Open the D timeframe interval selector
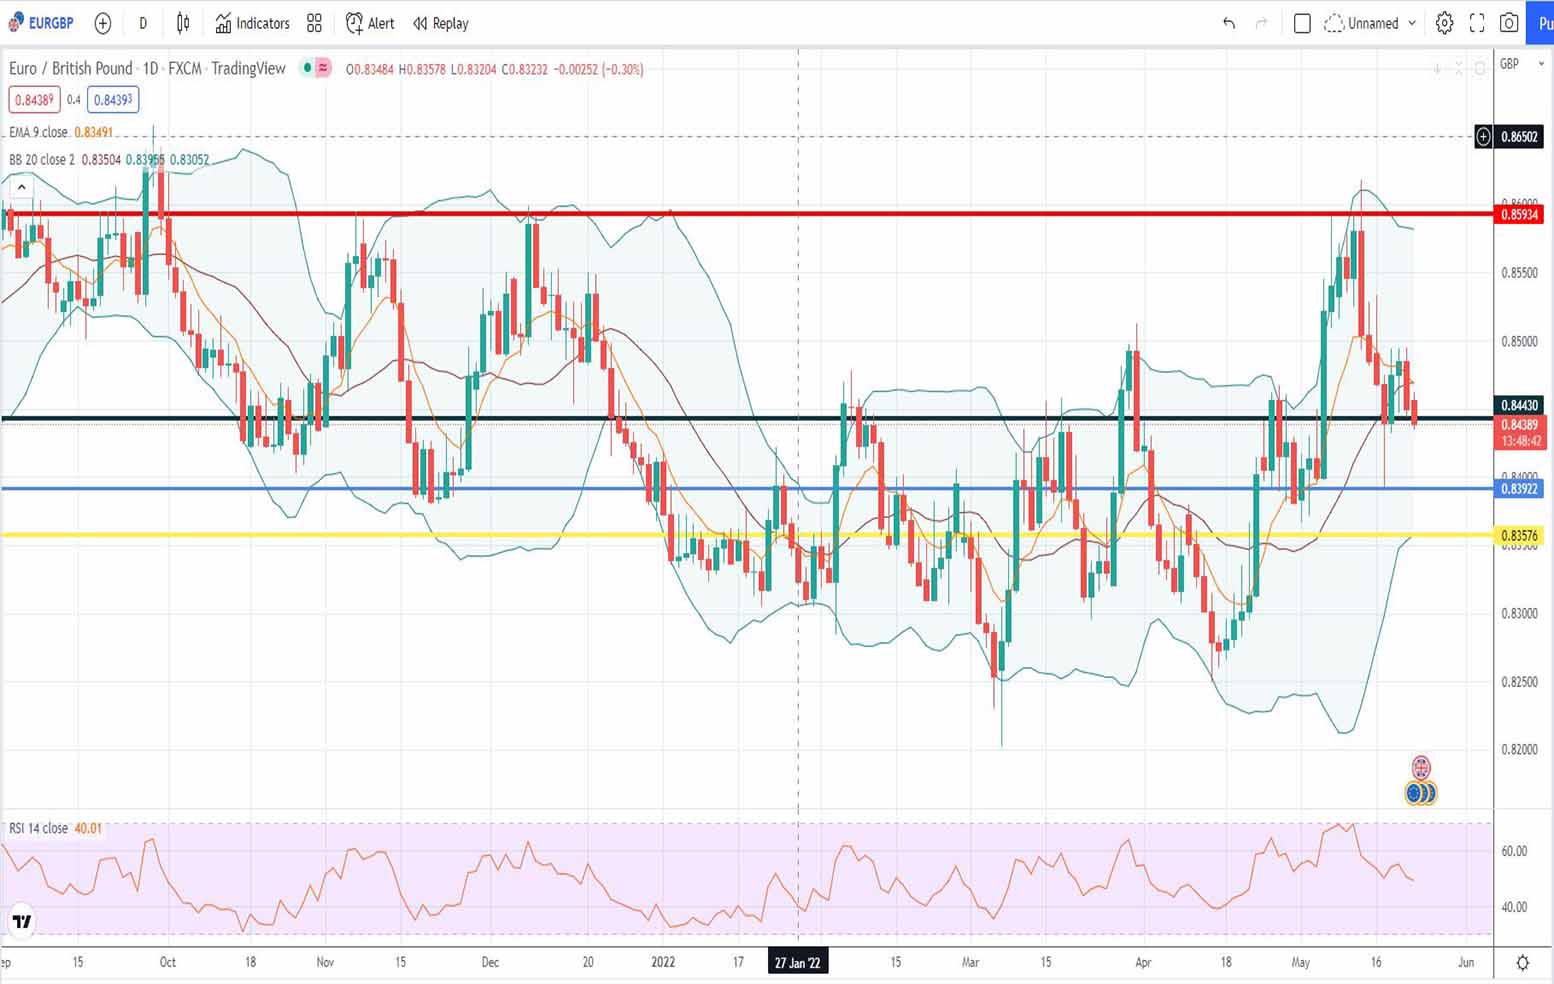The width and height of the screenshot is (1554, 984). click(x=143, y=23)
